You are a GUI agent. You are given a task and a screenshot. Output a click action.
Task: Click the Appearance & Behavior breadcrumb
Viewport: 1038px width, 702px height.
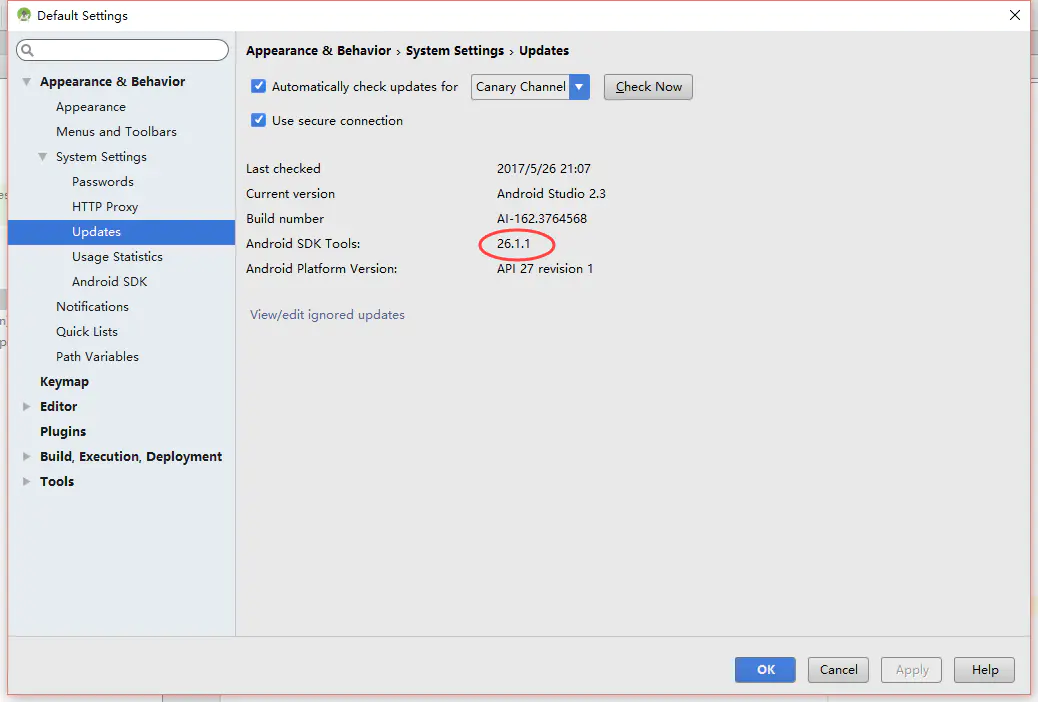[318, 50]
